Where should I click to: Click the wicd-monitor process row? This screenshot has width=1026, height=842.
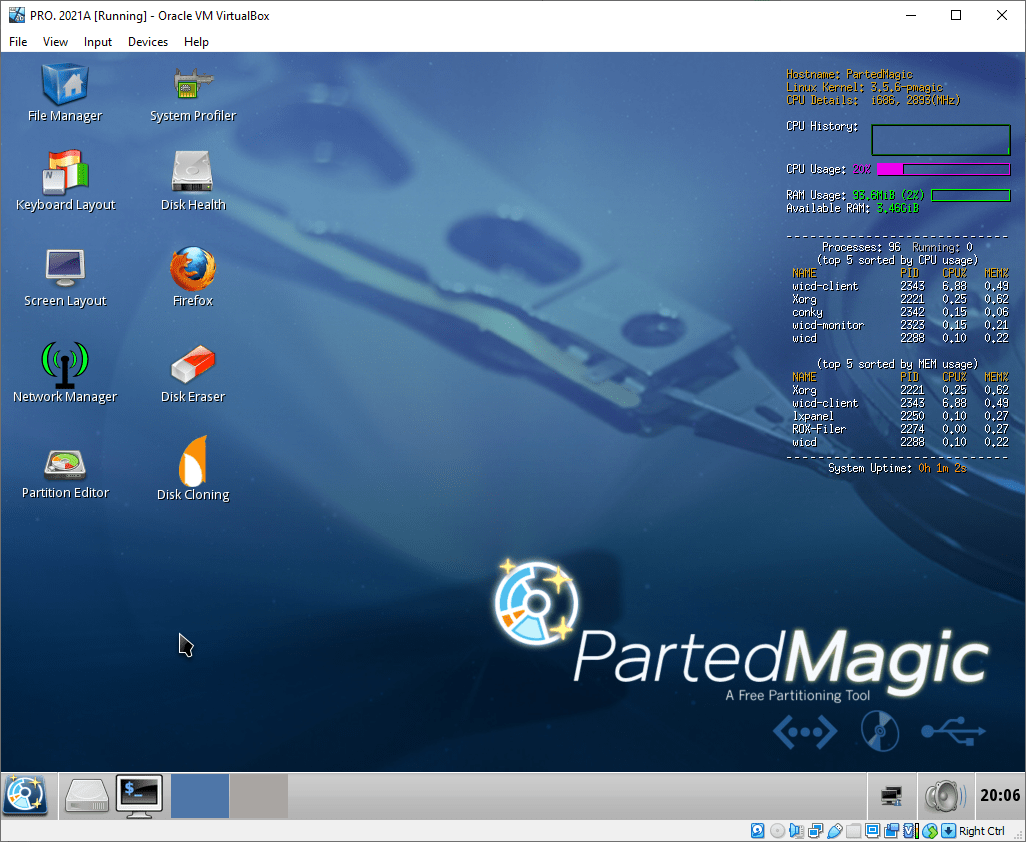pos(900,325)
